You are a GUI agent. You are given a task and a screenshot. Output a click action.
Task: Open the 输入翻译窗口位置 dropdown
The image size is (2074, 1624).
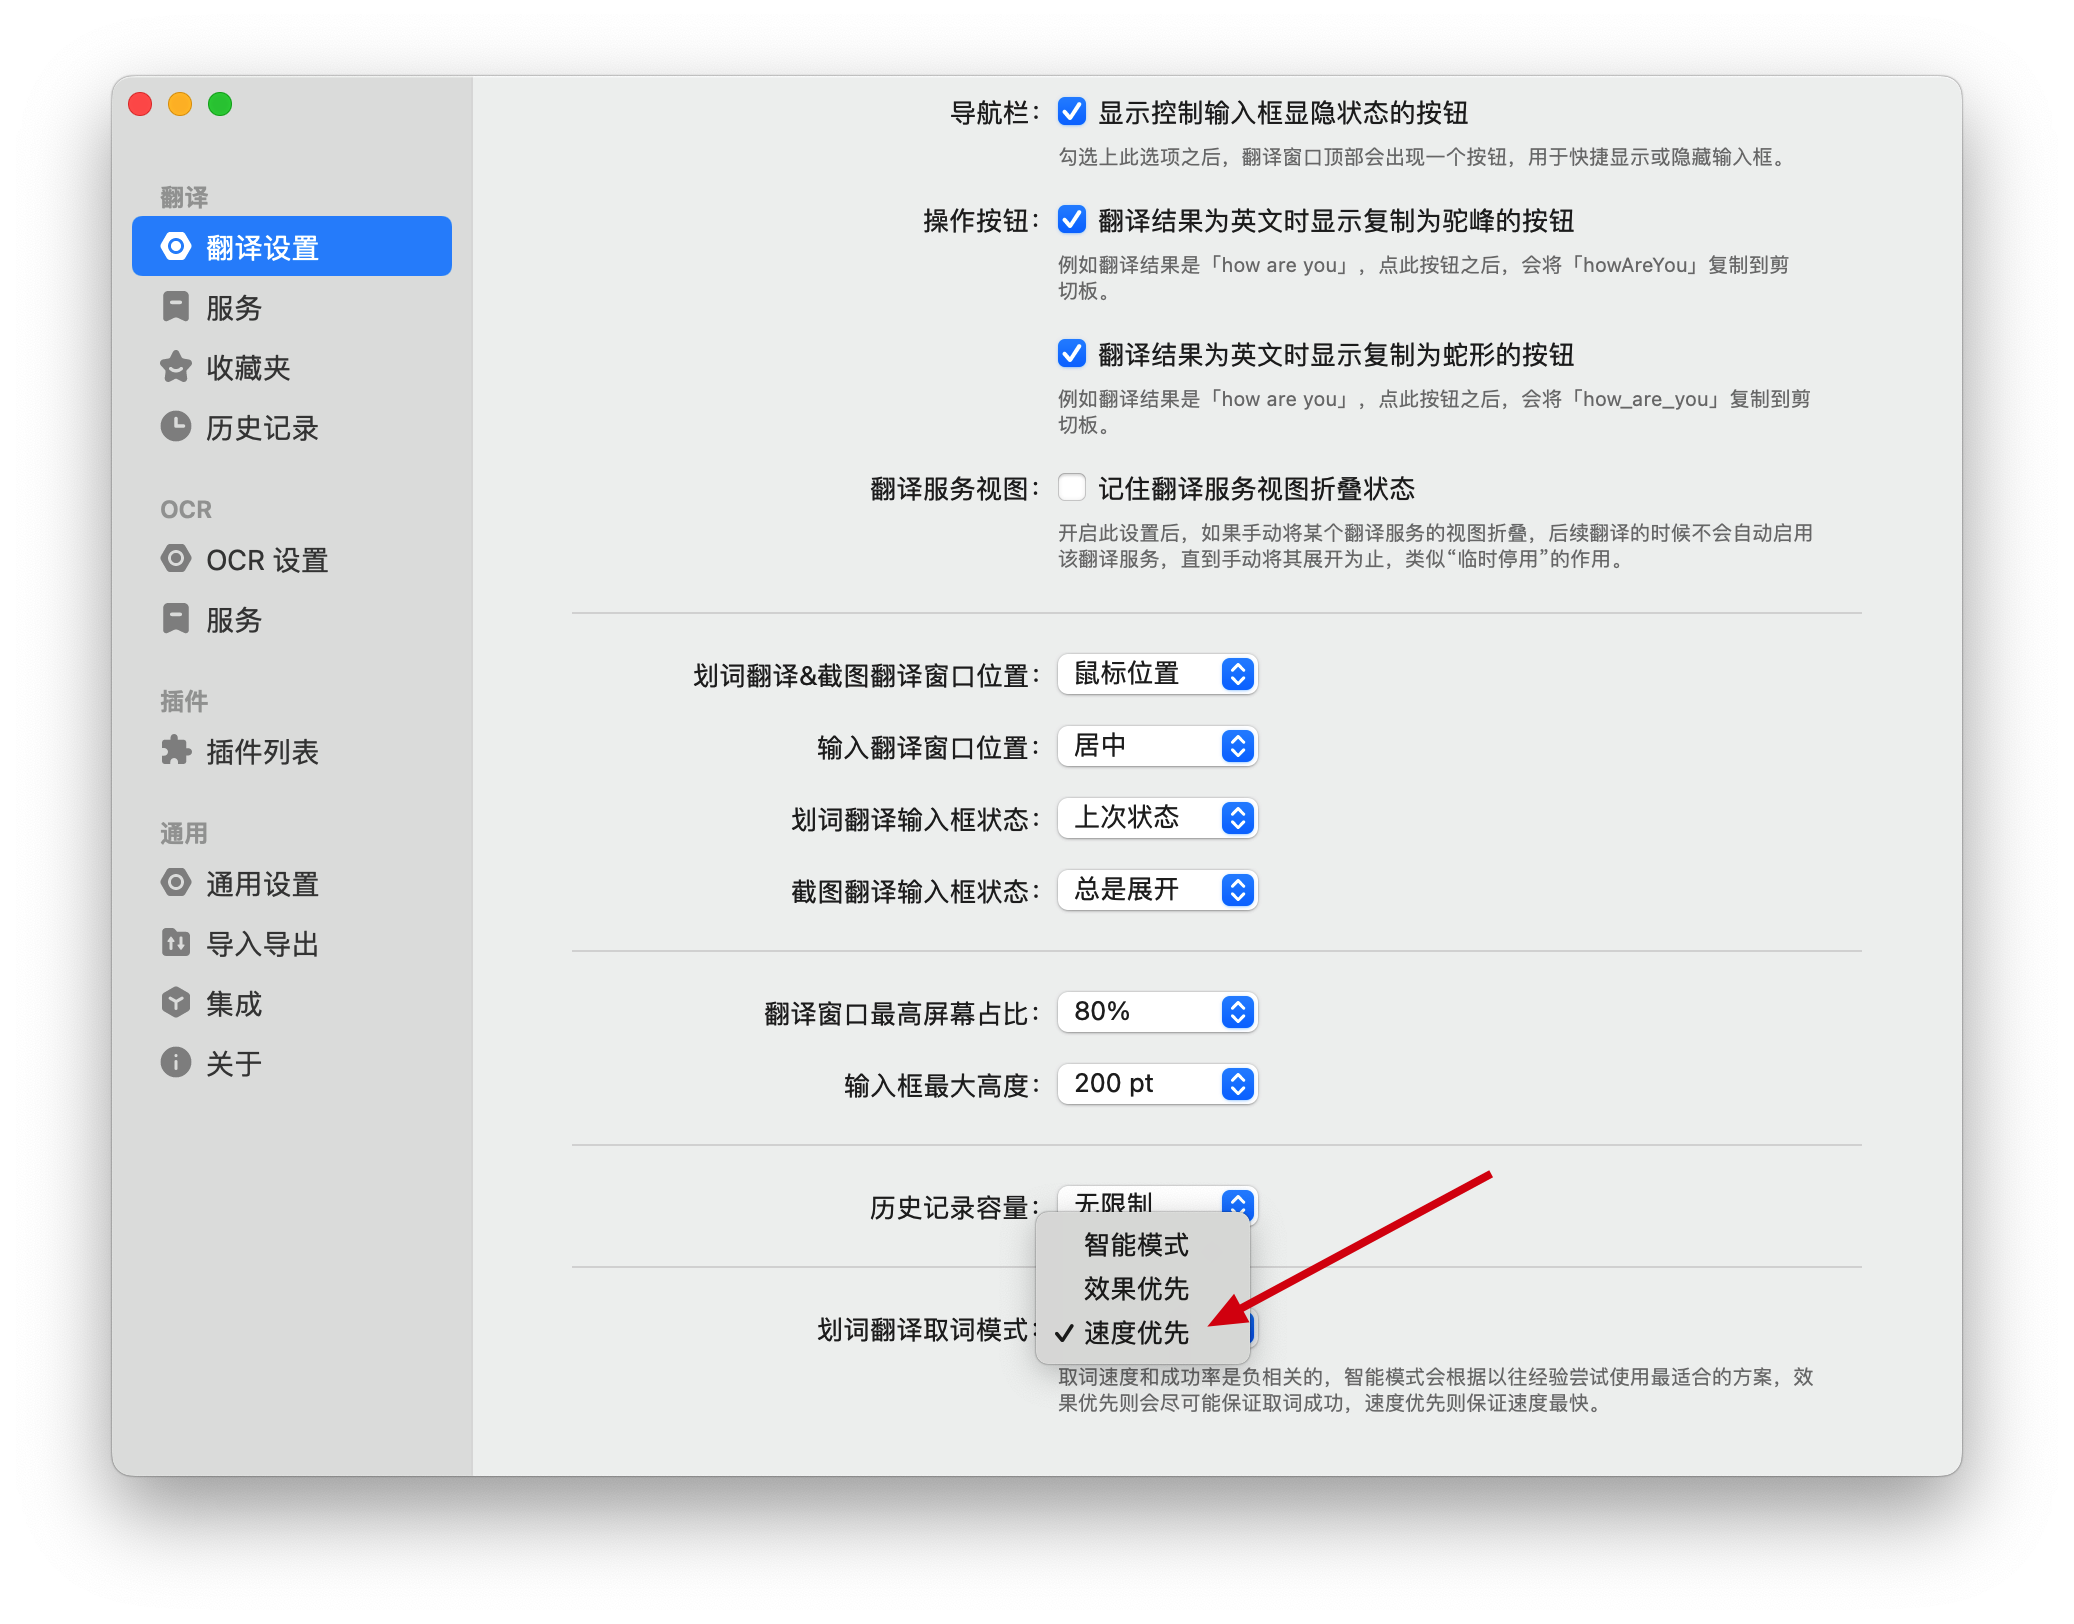click(1157, 746)
